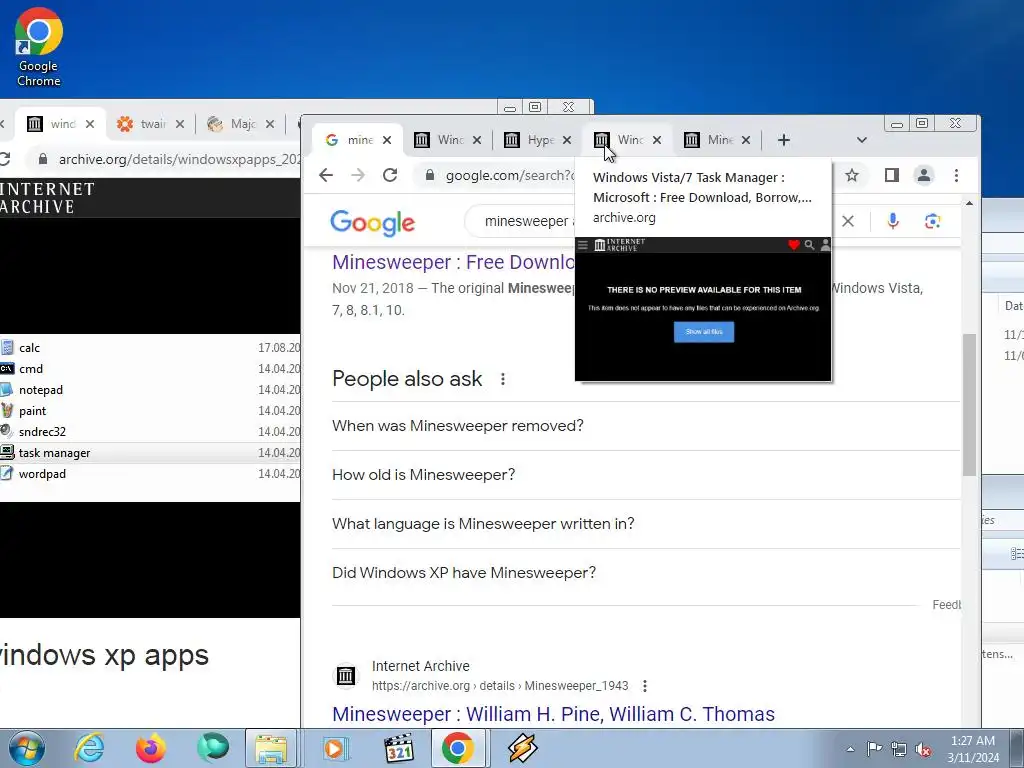Open new tab with plus button

(784, 140)
